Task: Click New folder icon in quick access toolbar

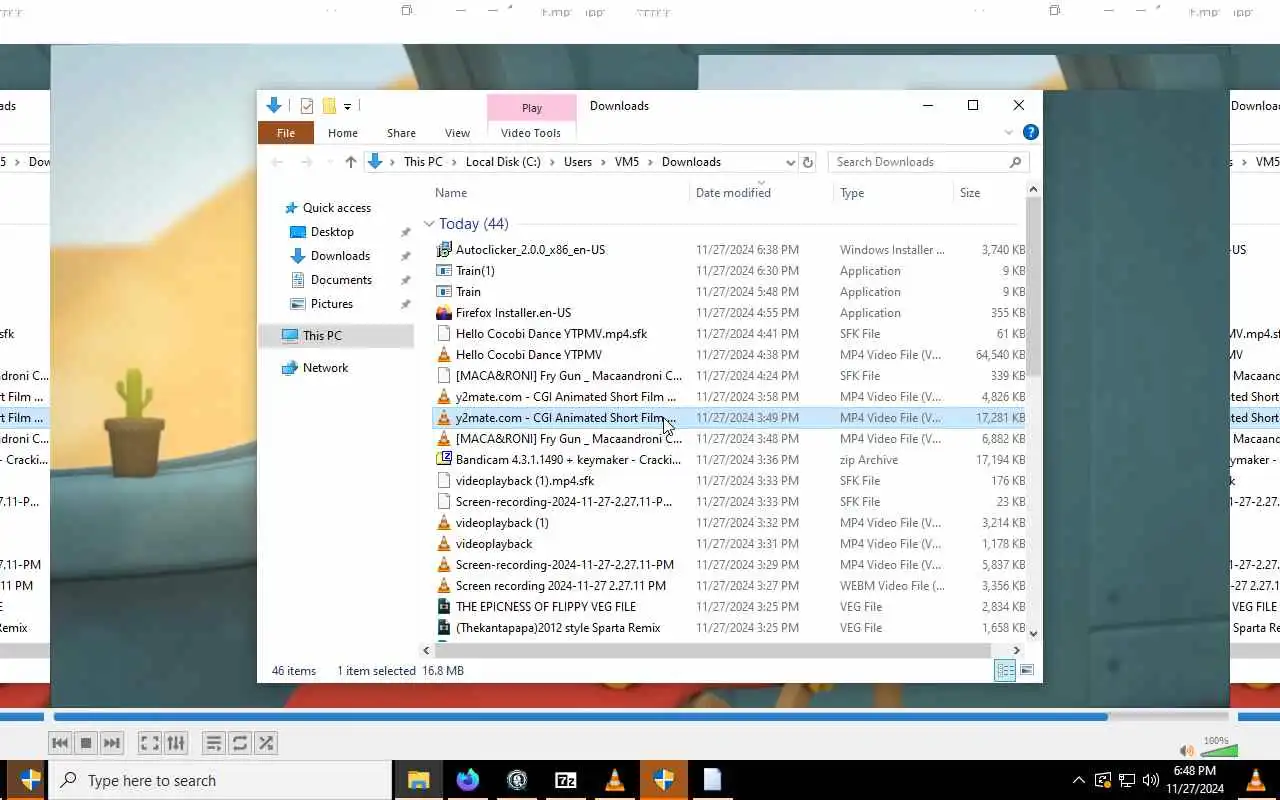Action: 329,106
